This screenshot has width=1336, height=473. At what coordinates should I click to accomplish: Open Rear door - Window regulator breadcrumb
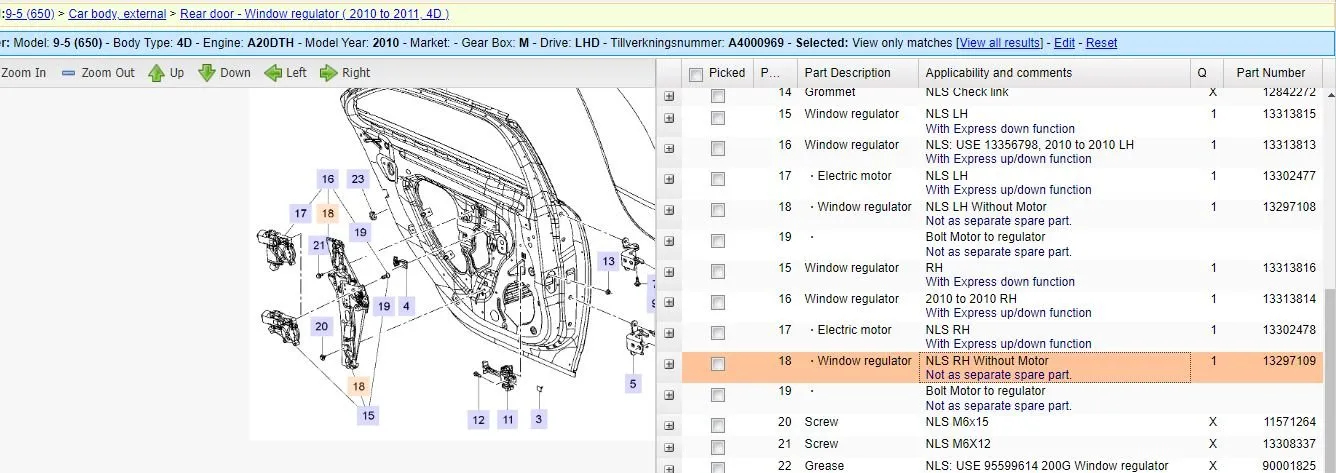(x=314, y=14)
